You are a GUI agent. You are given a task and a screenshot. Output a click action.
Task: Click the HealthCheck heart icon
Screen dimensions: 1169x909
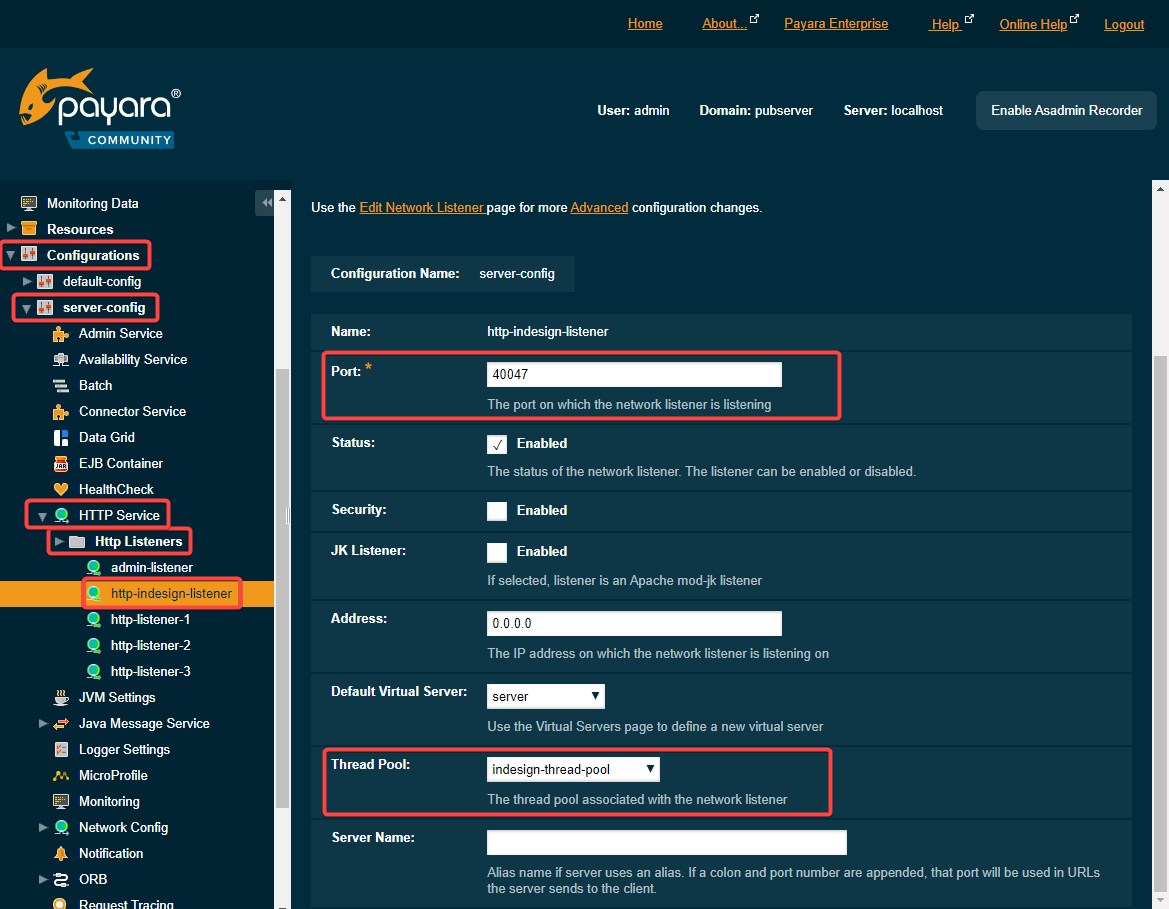tap(60, 489)
